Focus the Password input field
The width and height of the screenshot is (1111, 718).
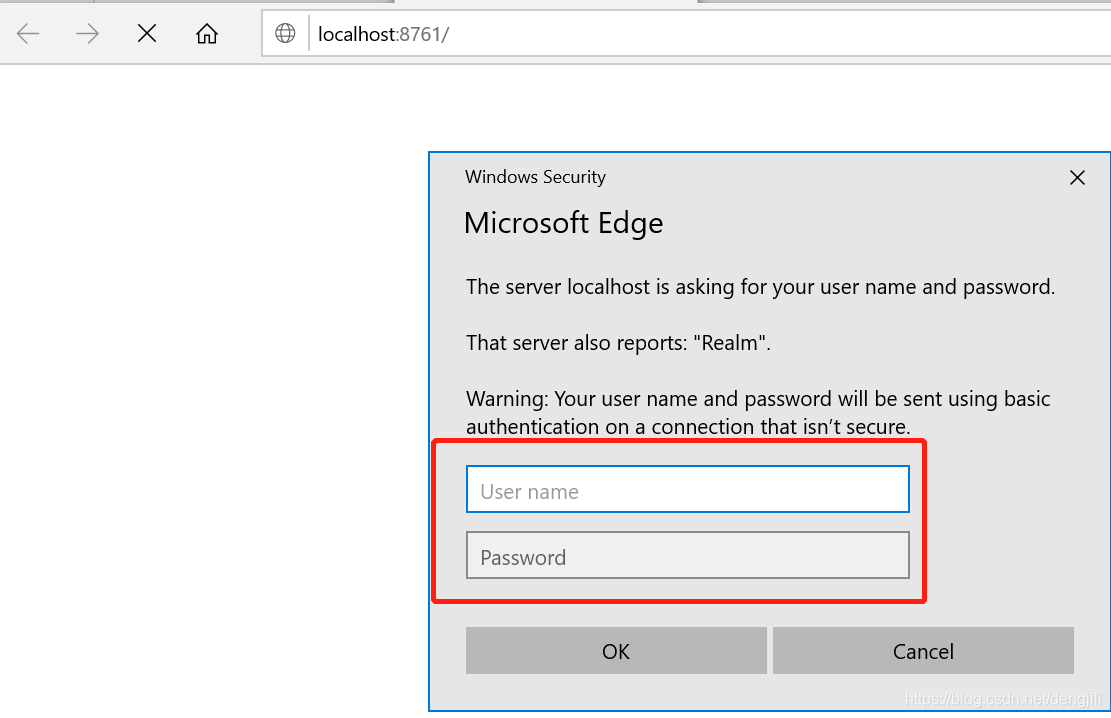click(687, 555)
